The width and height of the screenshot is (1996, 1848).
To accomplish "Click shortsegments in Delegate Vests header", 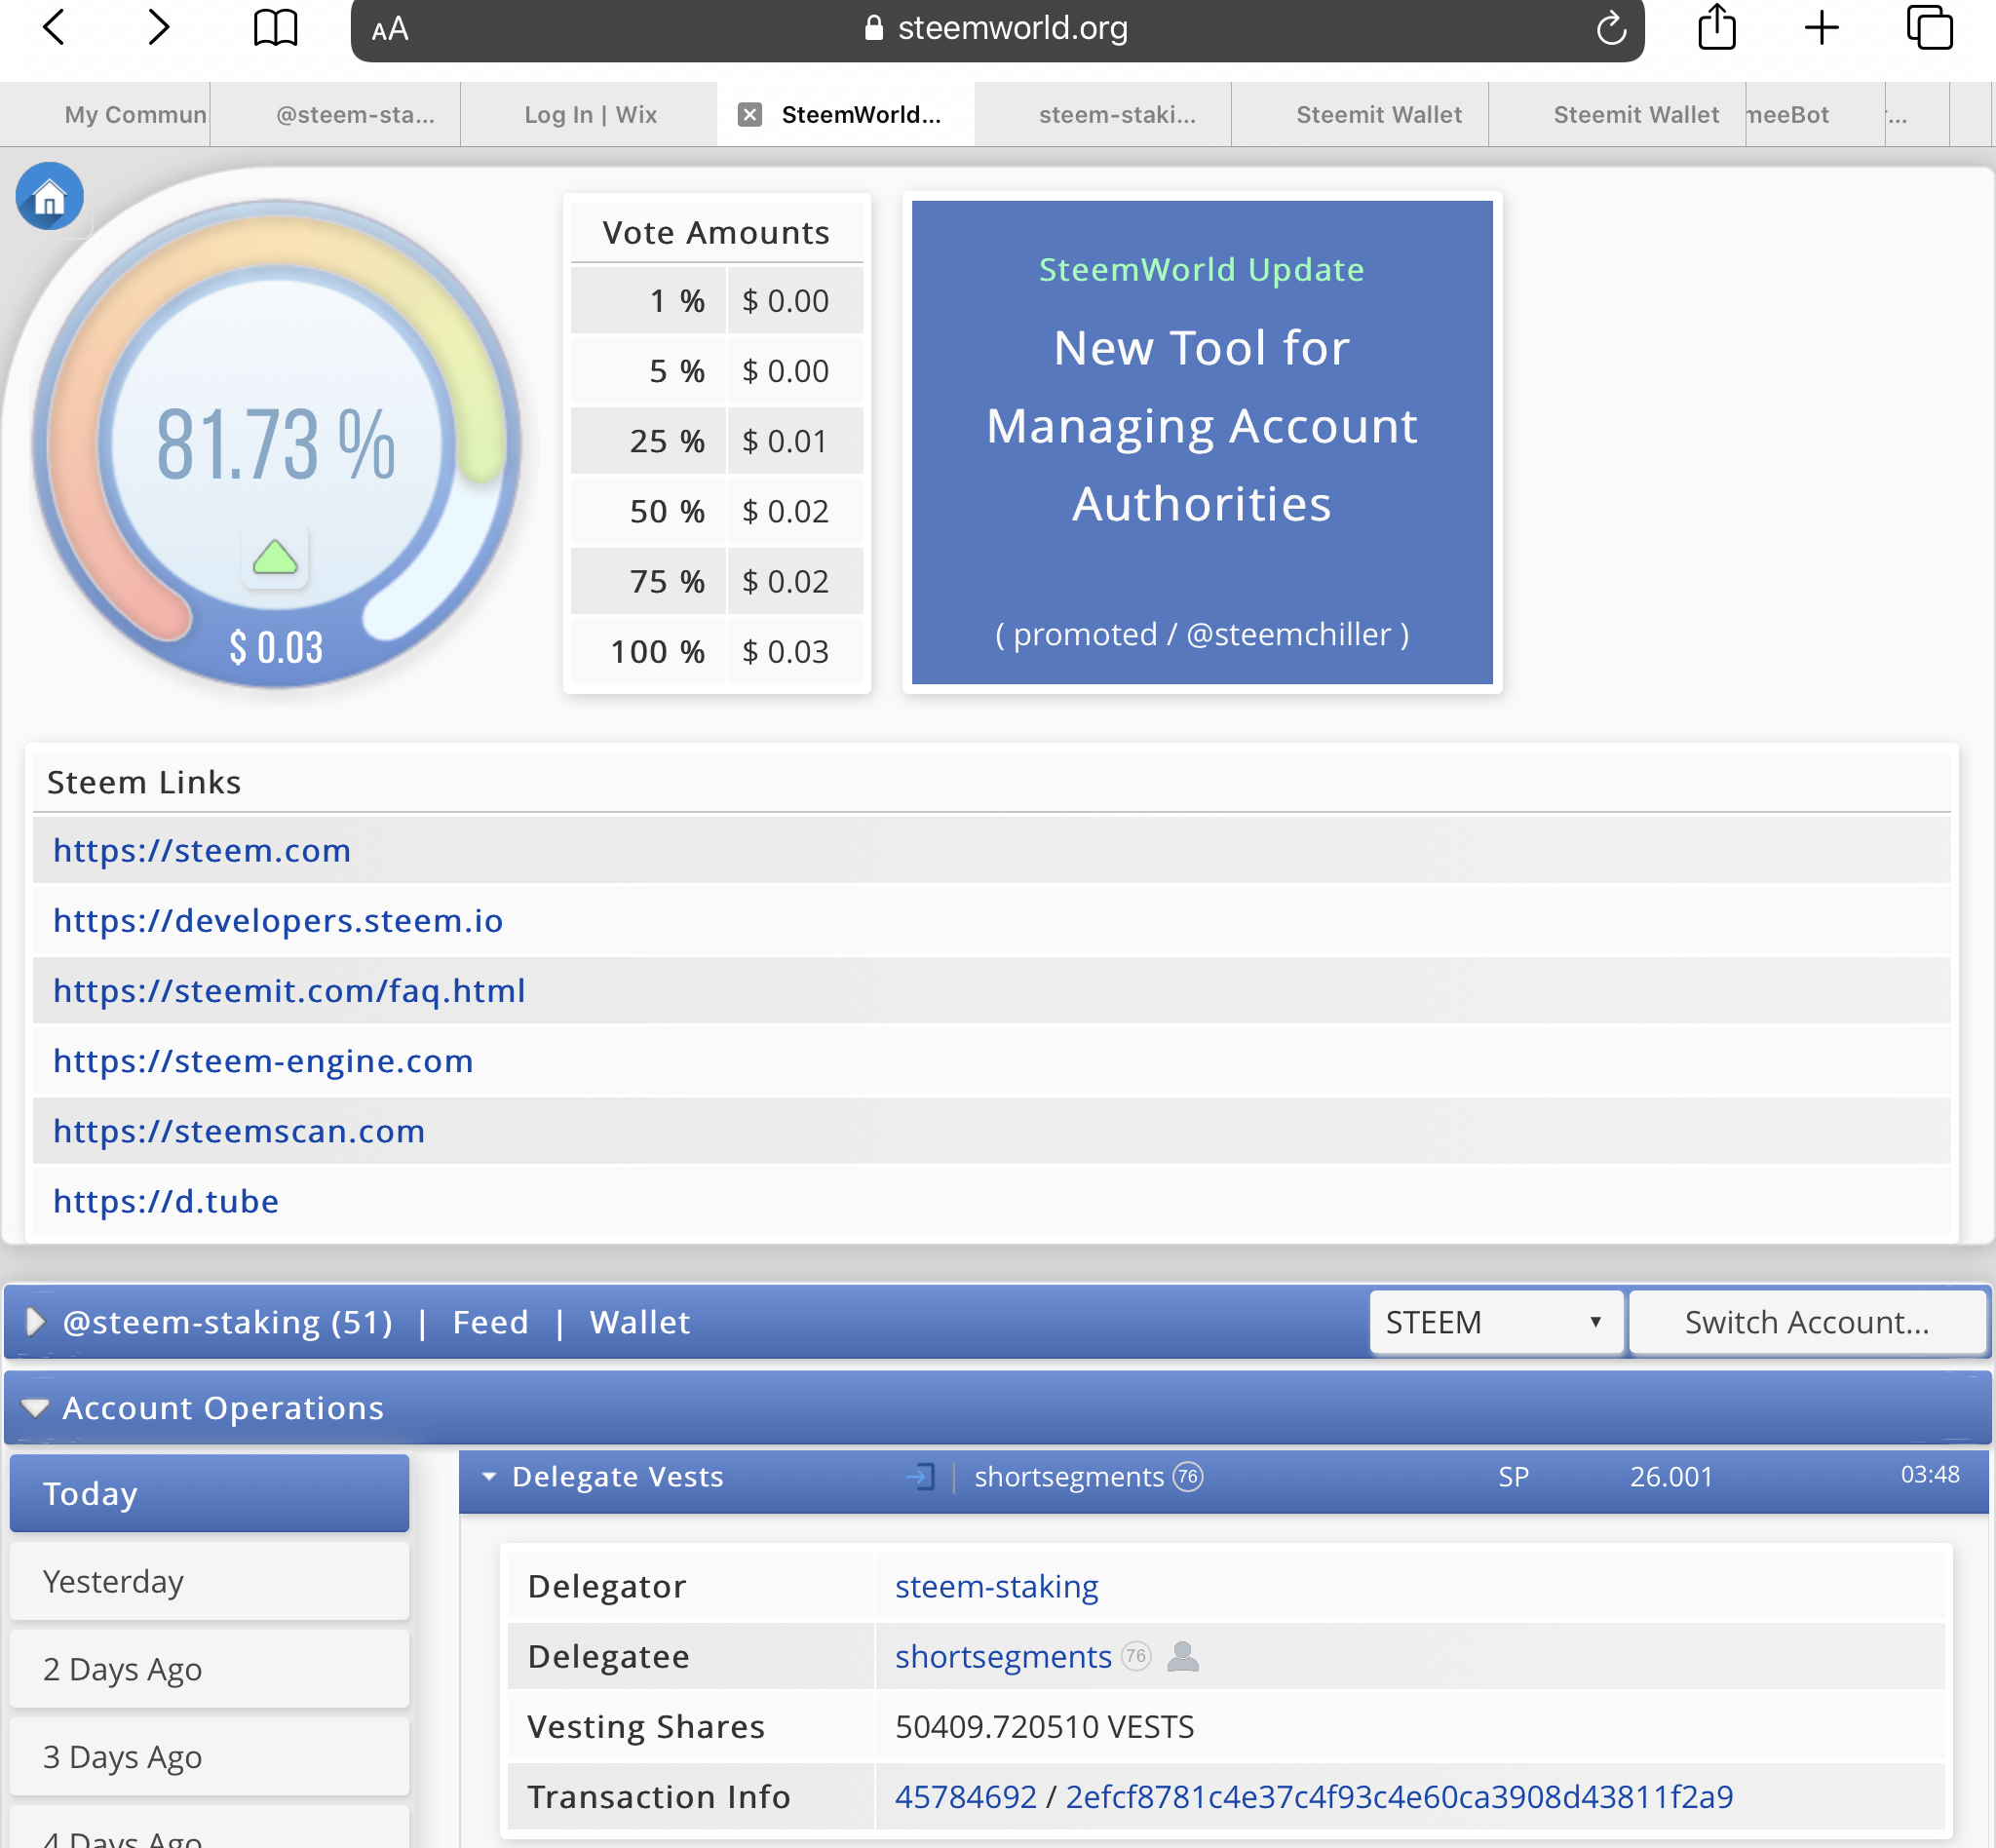I will (x=1069, y=1477).
